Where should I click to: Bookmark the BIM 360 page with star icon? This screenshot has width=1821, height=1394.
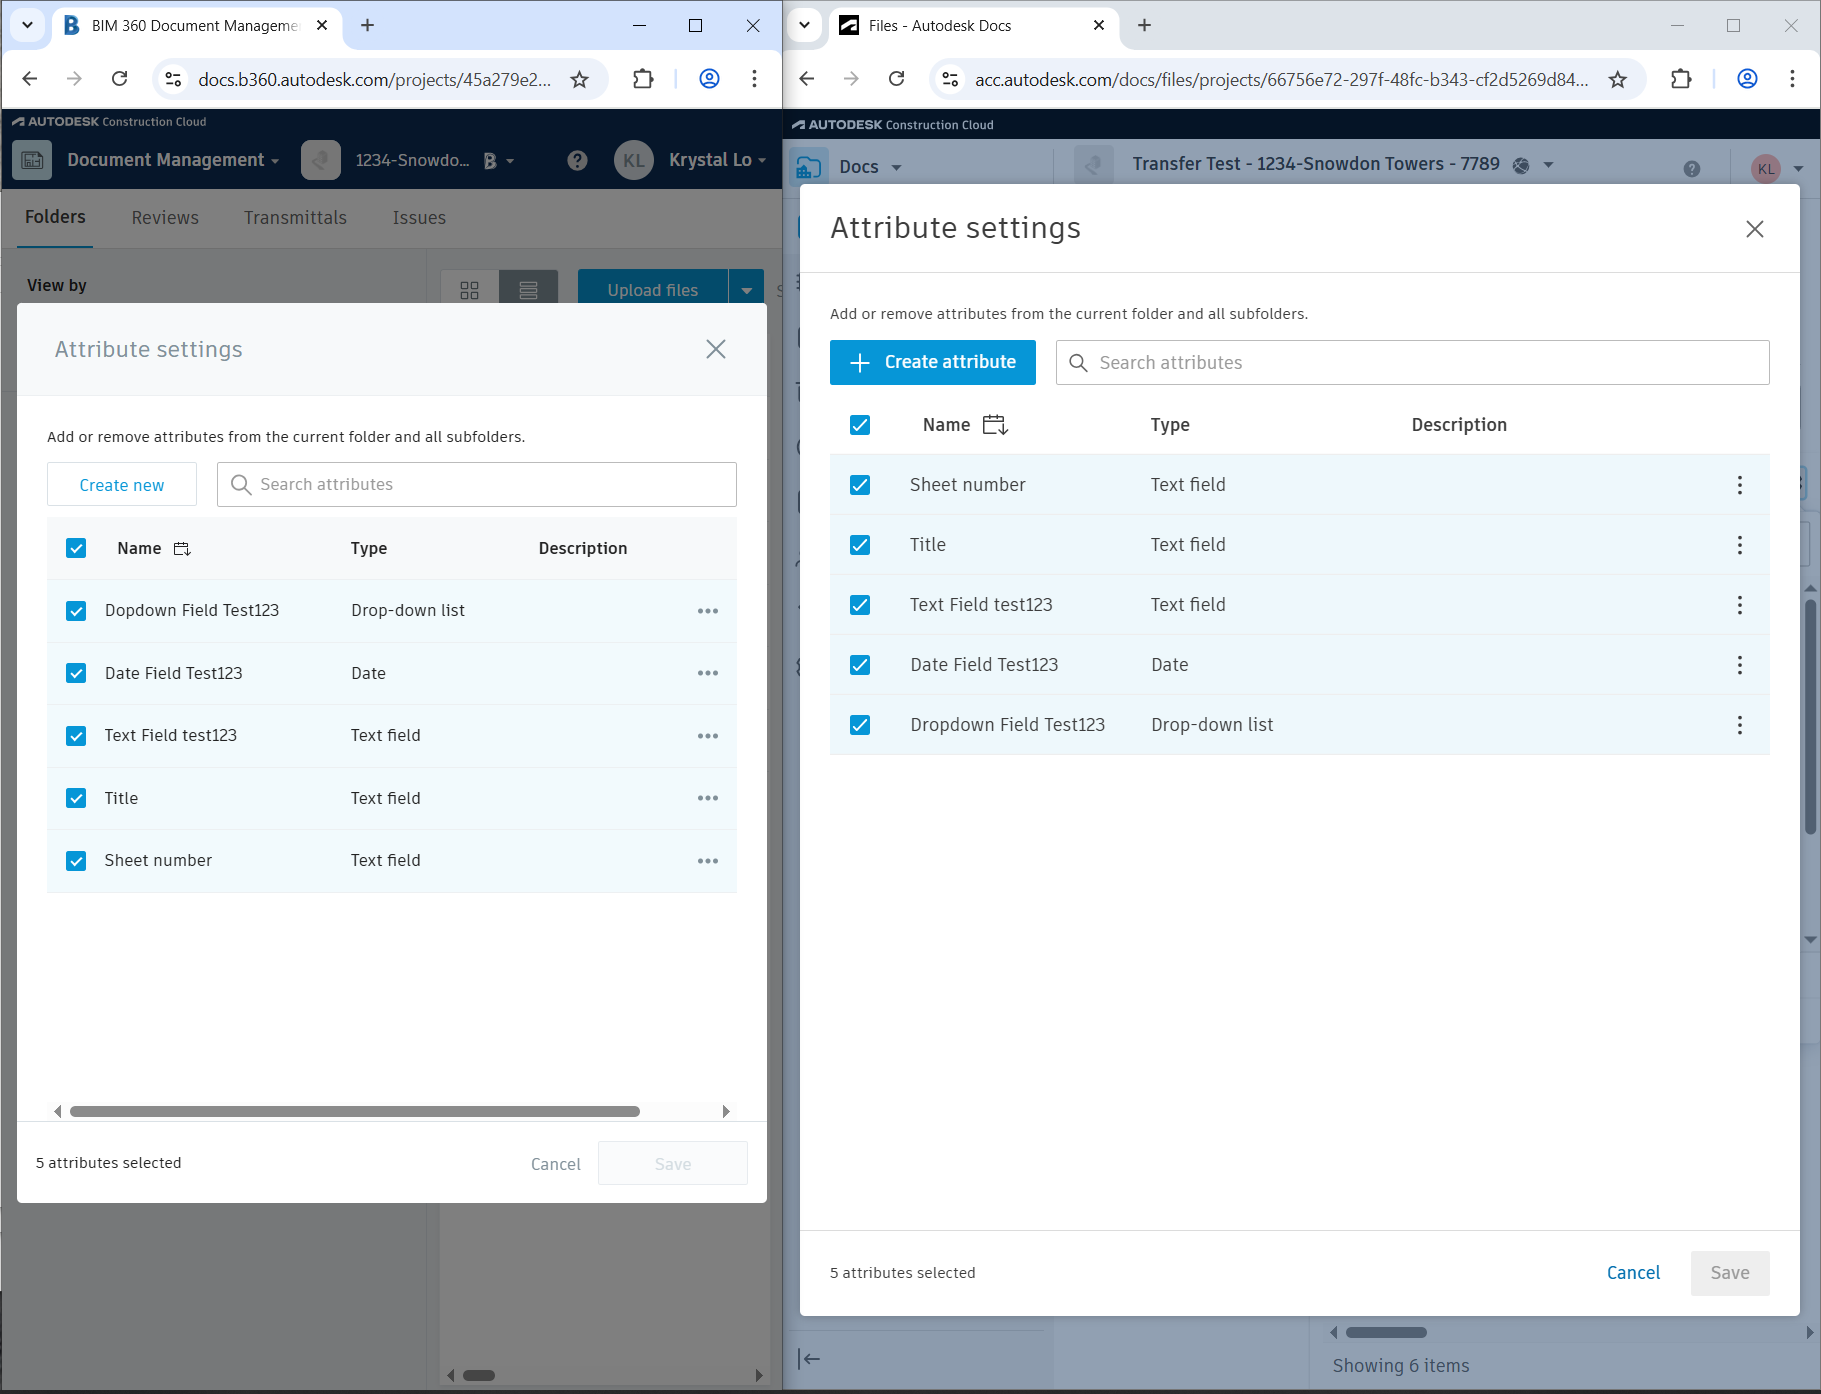coord(579,79)
